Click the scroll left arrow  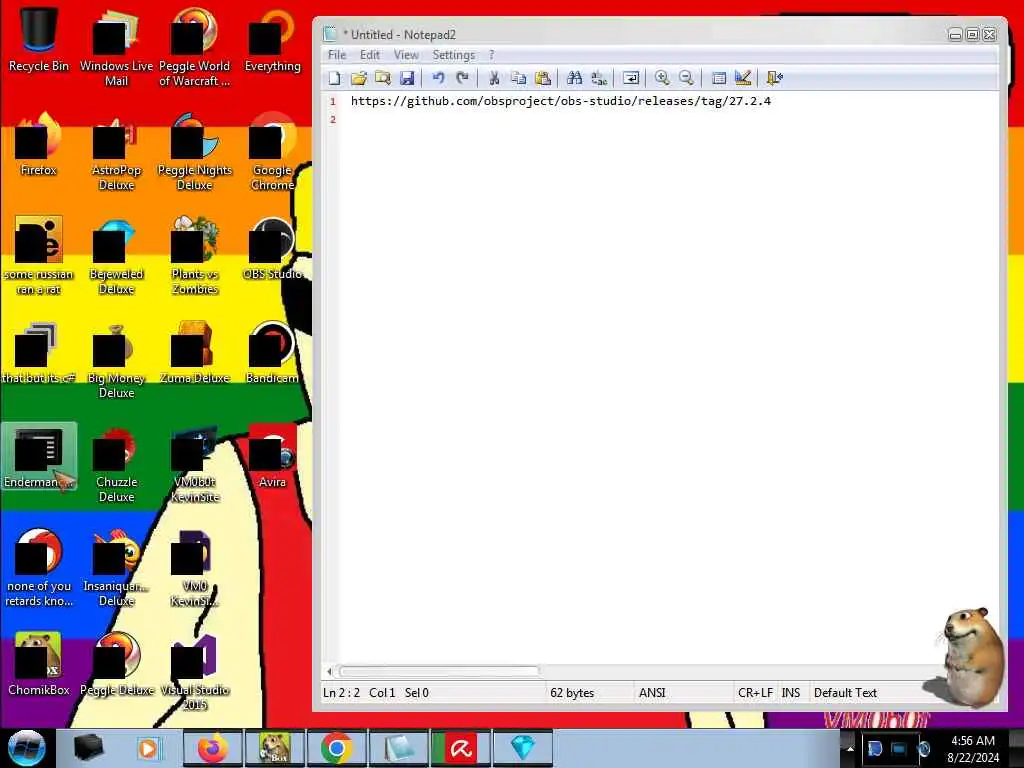pyautogui.click(x=329, y=671)
